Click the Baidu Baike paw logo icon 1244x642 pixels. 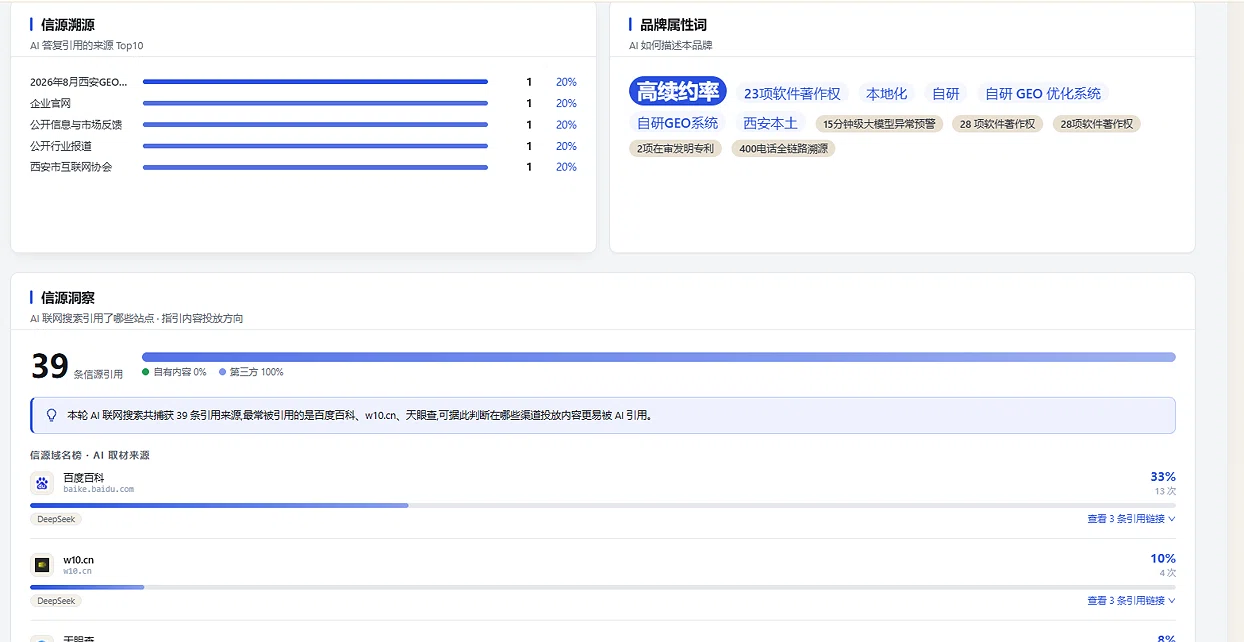(42, 483)
